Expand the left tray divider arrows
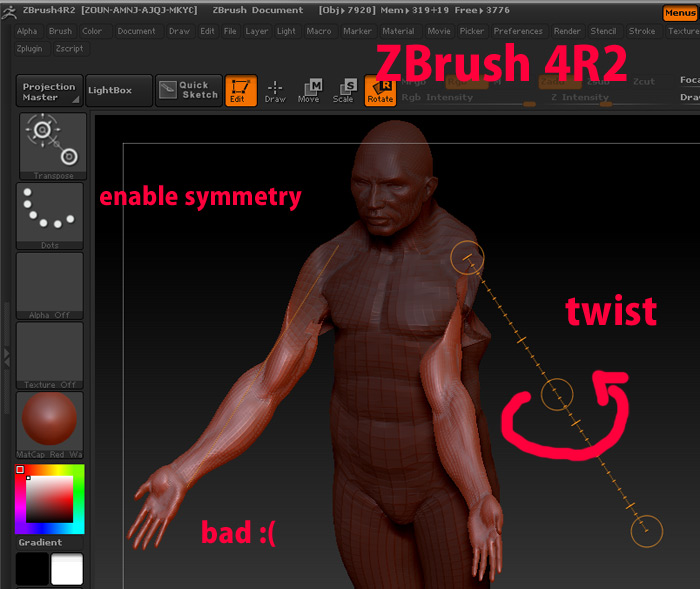700x589 pixels. pos(6,358)
